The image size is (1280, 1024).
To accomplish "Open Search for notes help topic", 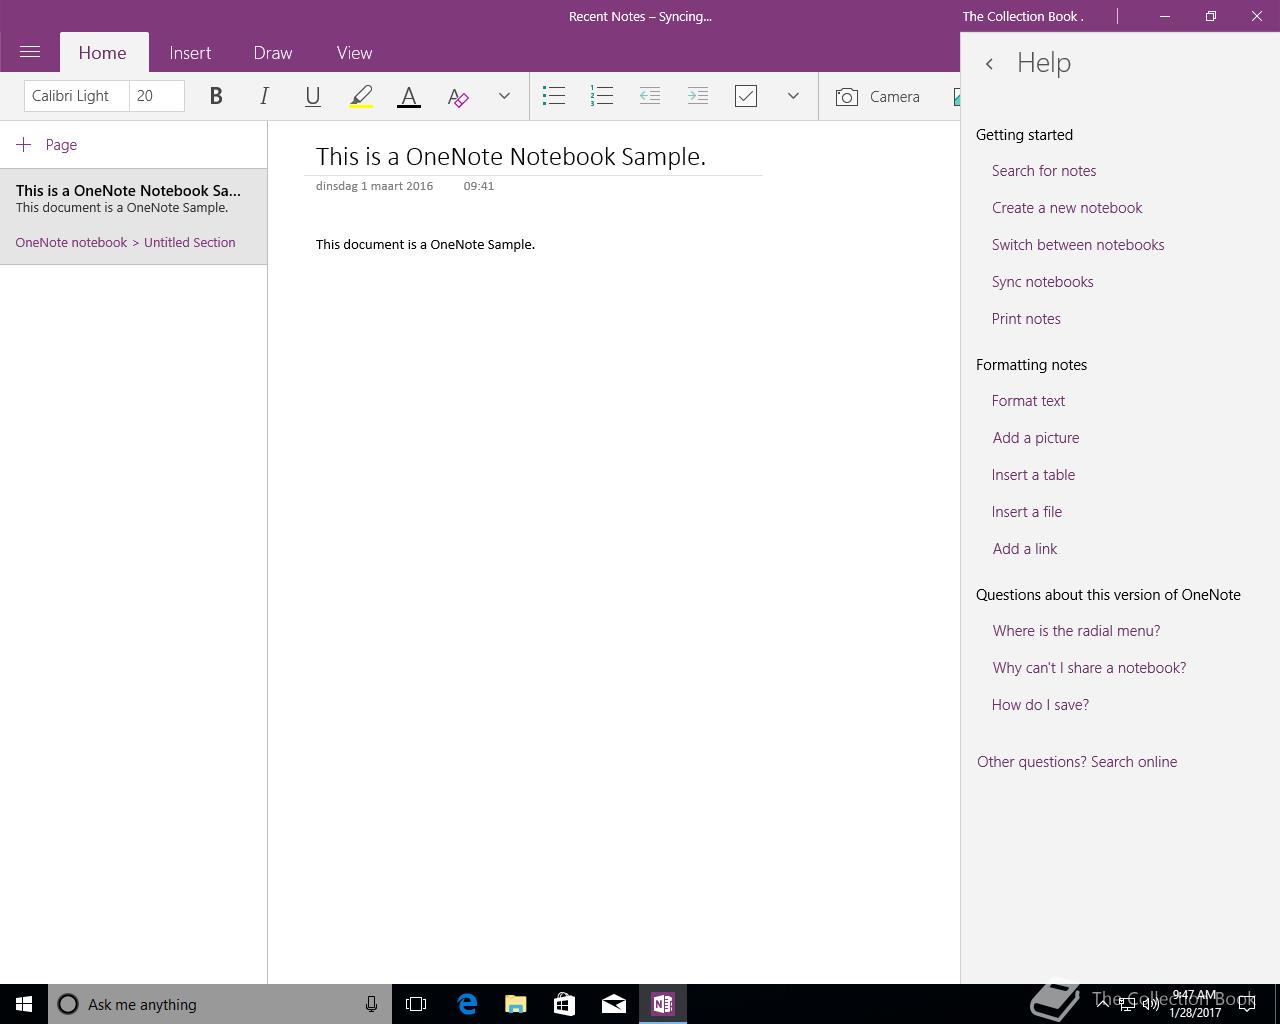I will [1044, 171].
